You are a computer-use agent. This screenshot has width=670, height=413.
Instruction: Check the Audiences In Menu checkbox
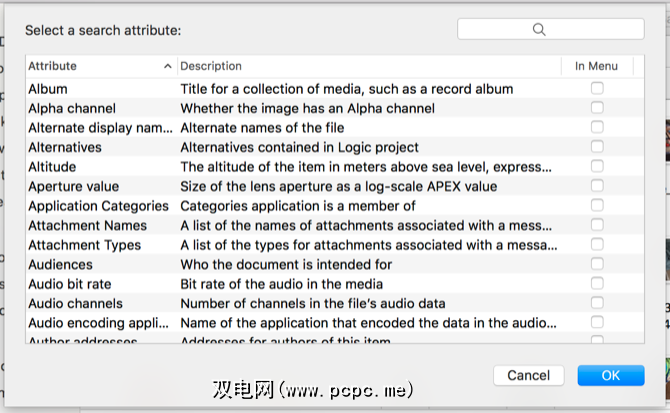(597, 264)
